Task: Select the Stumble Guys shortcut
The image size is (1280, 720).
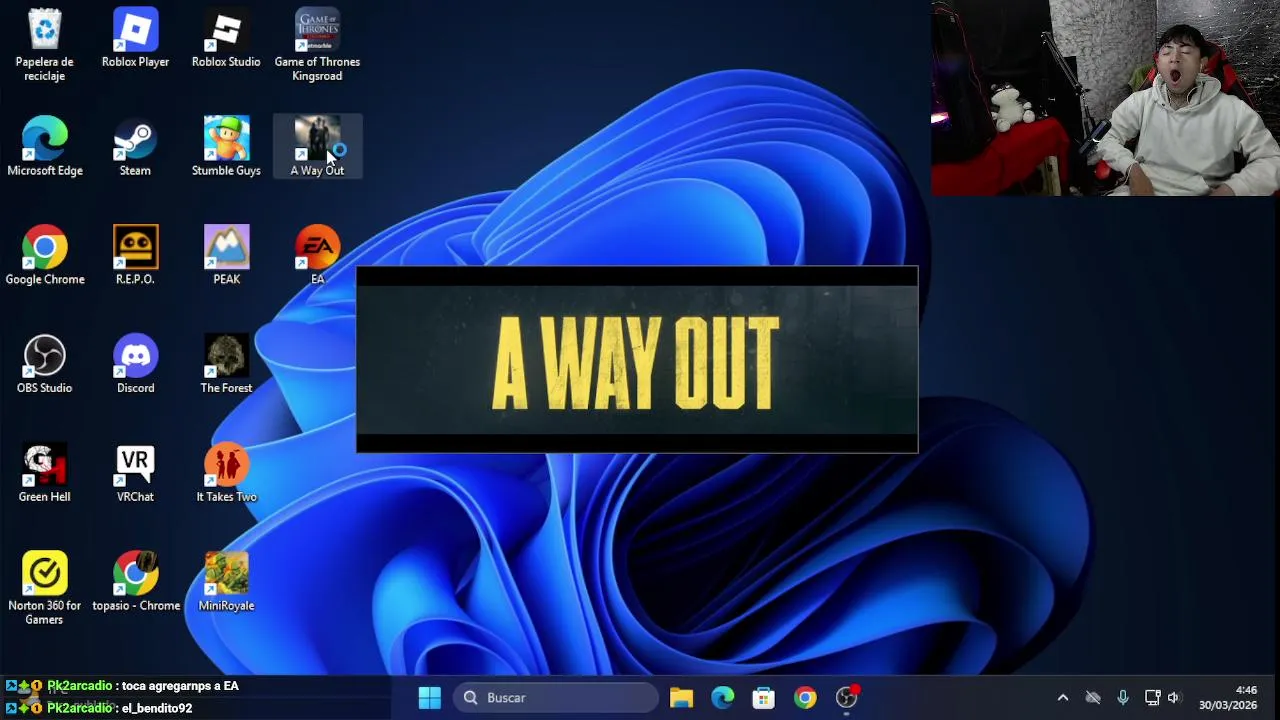Action: [226, 148]
